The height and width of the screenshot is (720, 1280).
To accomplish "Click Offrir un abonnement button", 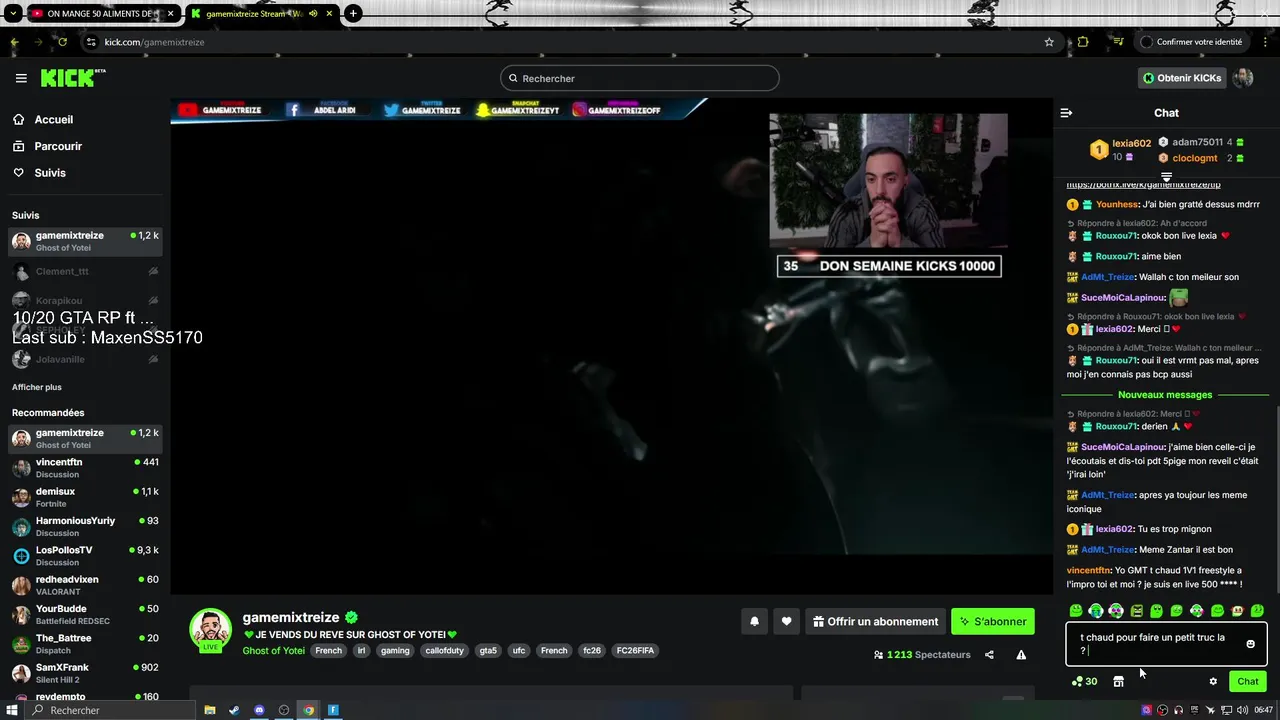I will 875,621.
